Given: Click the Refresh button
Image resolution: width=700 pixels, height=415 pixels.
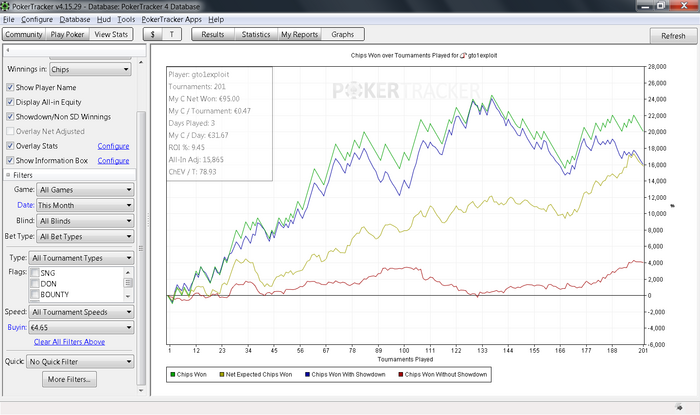Looking at the screenshot, I should [x=673, y=36].
